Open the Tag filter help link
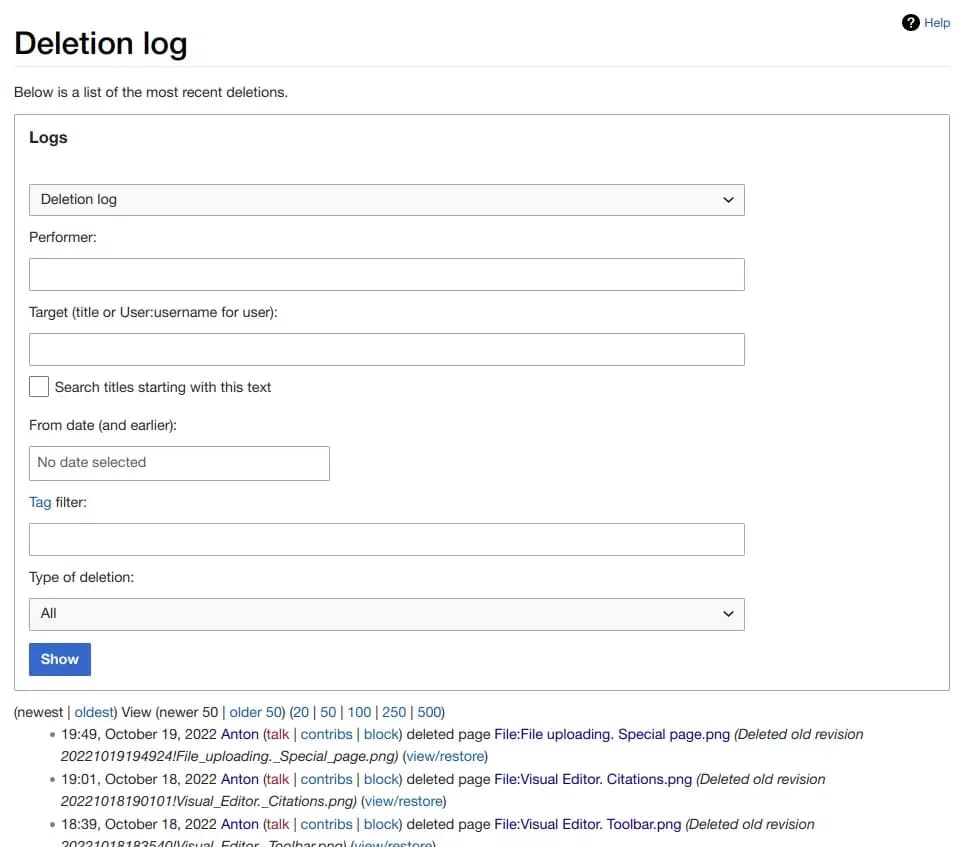This screenshot has height=847, width=966. [x=42, y=502]
